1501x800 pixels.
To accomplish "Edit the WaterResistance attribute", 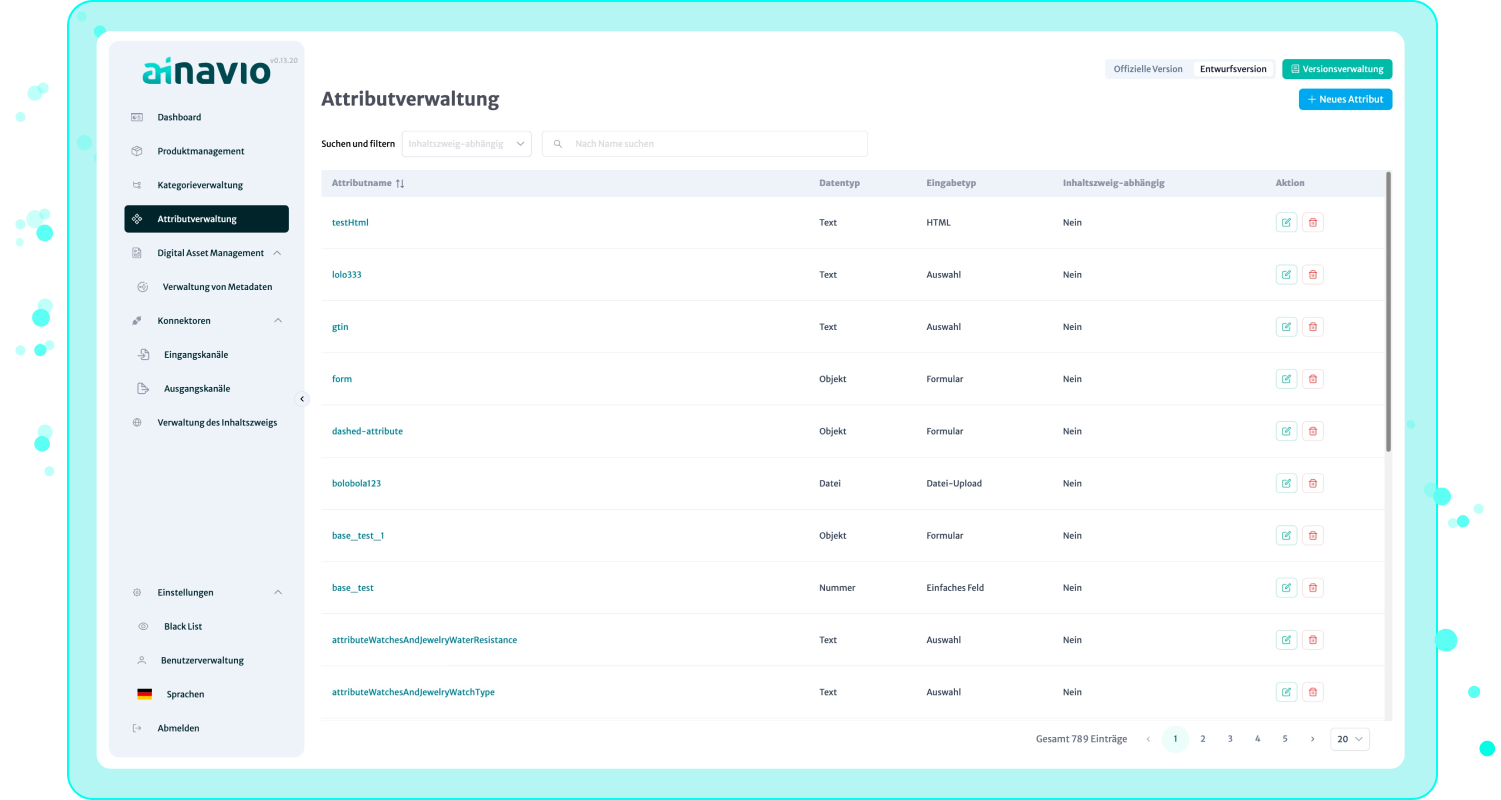I will click(x=1286, y=639).
